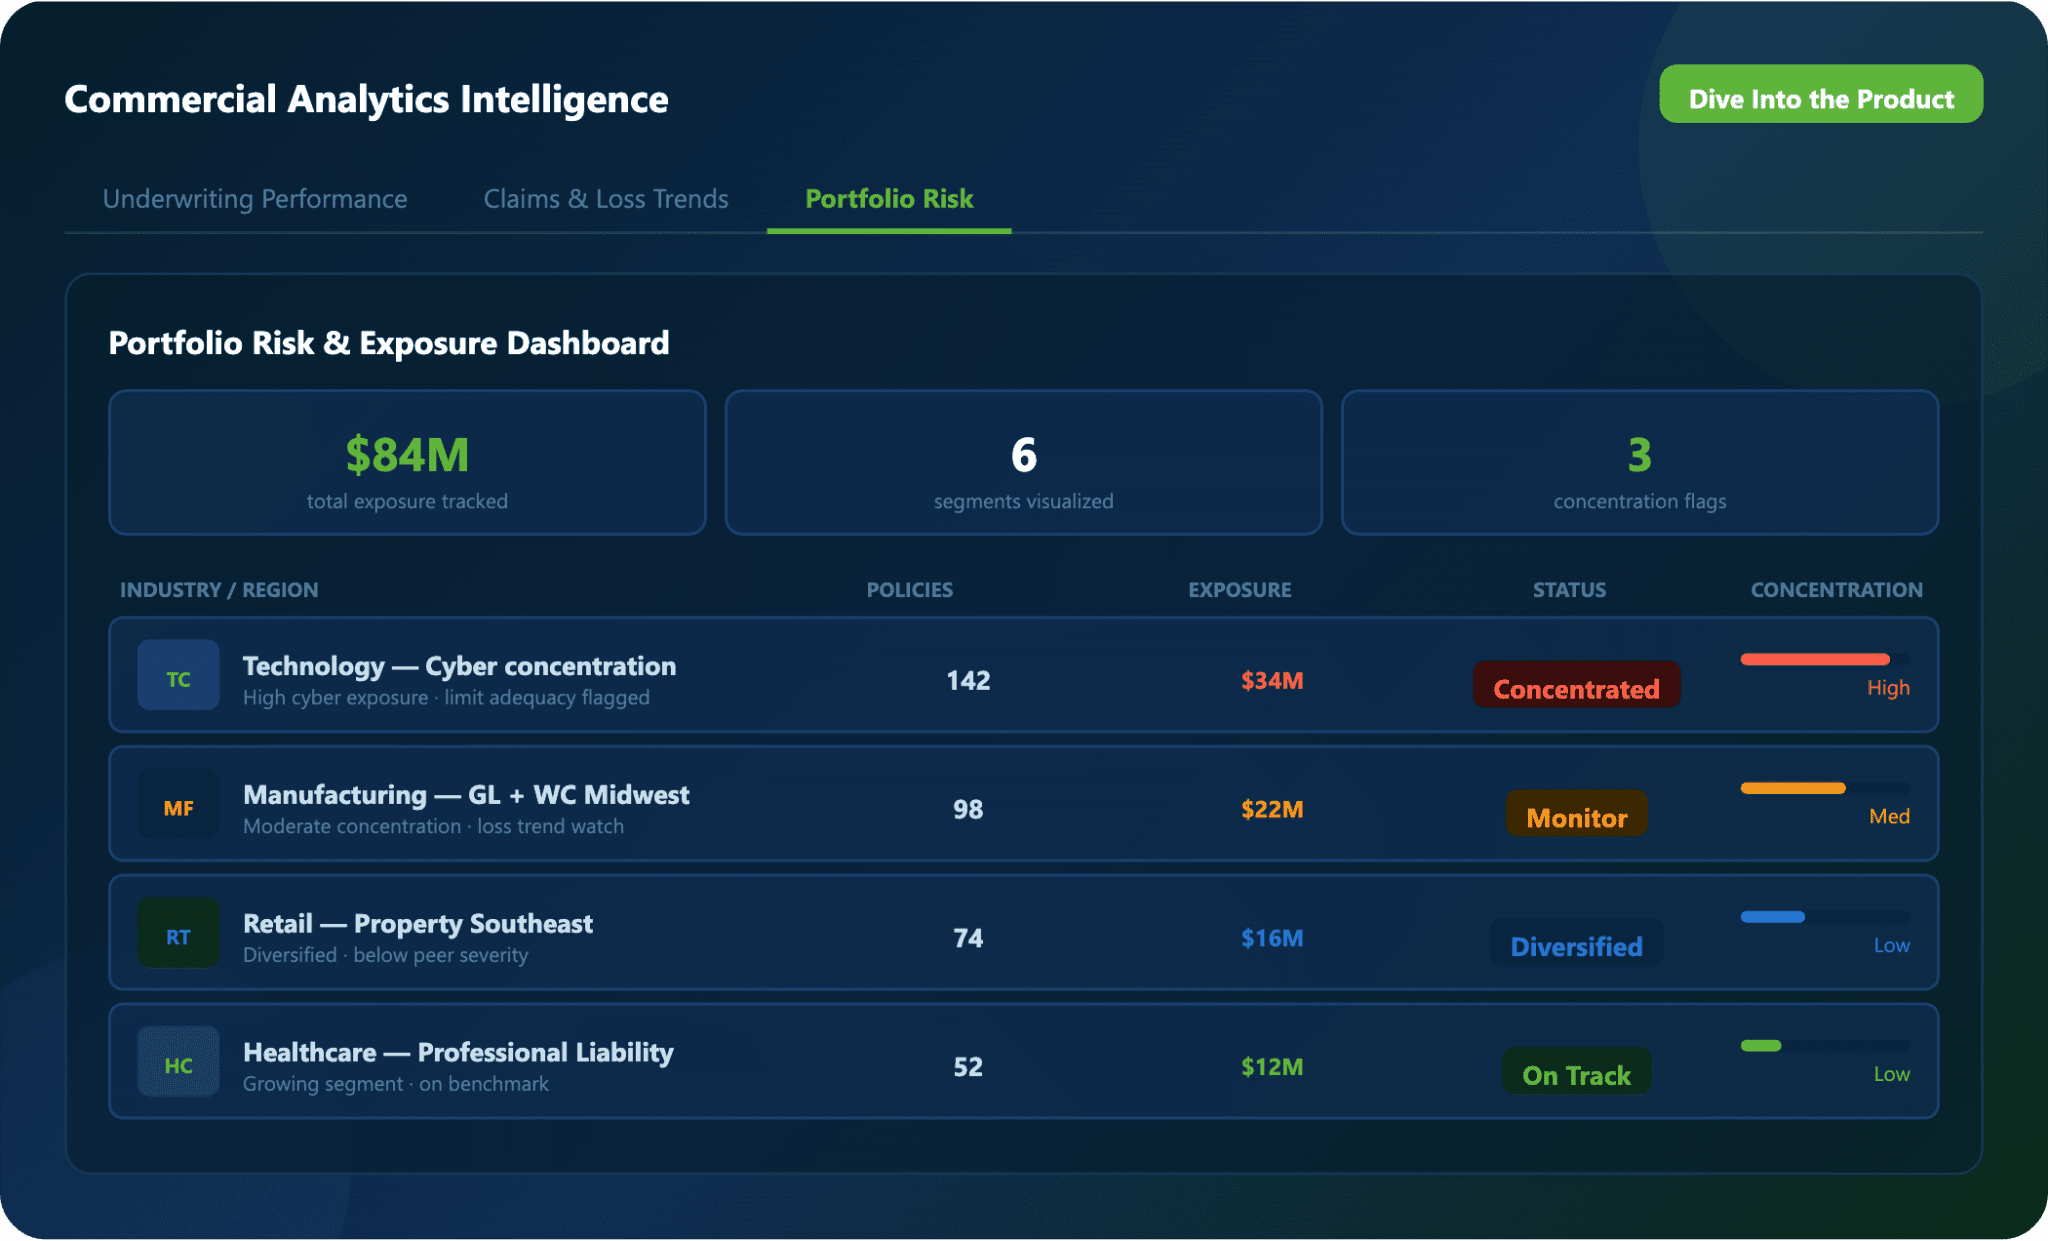2048x1241 pixels.
Task: Click the red High concentration bar
Action: click(1815, 659)
